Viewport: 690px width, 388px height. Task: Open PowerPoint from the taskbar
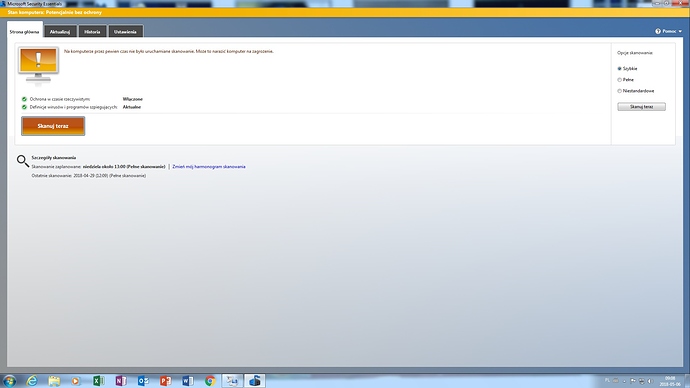(165, 381)
